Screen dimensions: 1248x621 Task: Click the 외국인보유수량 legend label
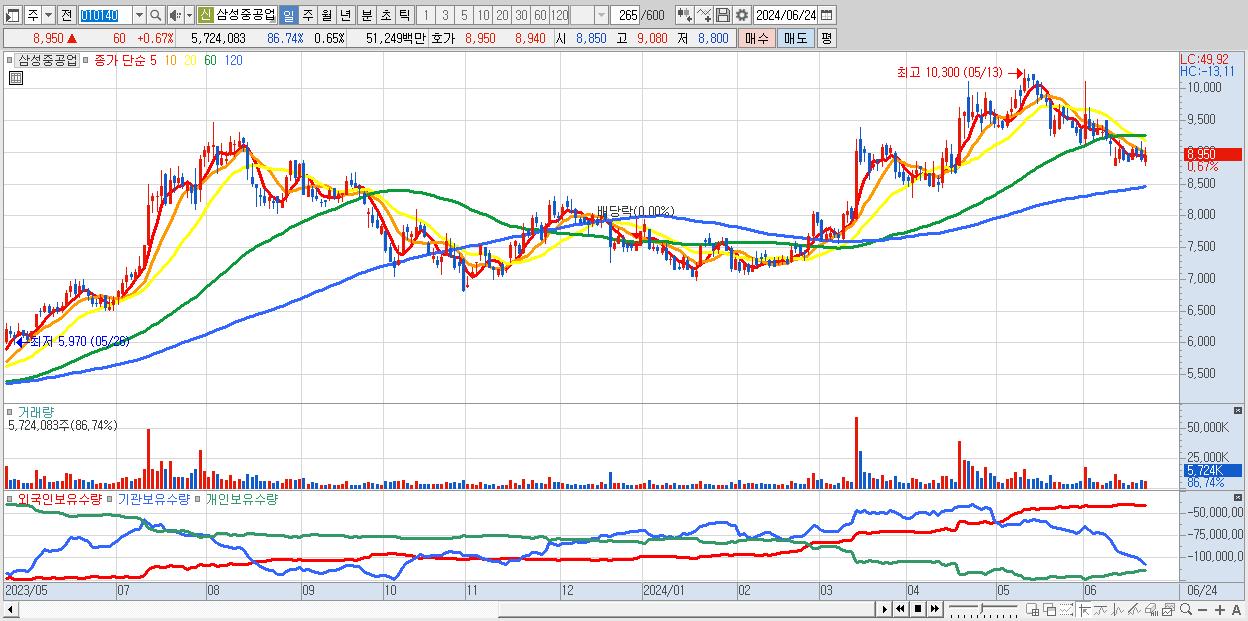(x=59, y=498)
